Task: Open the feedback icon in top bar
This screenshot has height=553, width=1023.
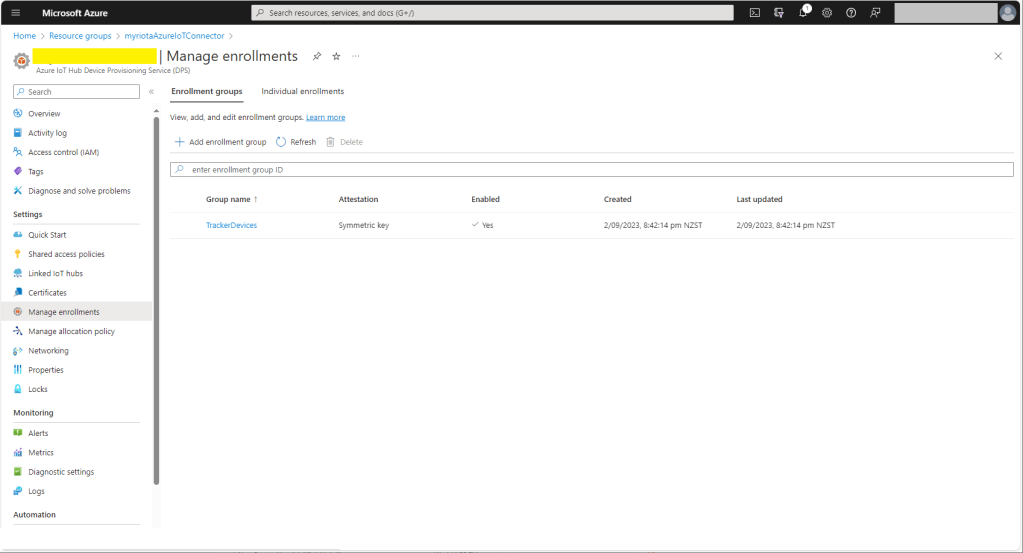Action: 875,13
